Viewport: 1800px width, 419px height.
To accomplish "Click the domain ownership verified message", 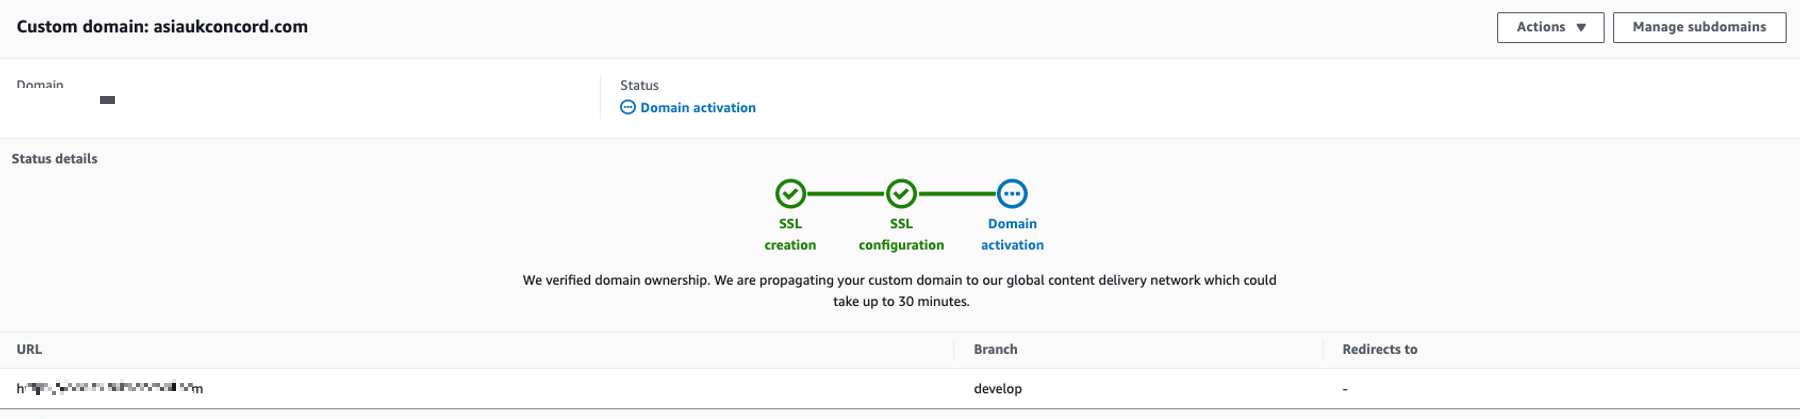I will point(900,291).
